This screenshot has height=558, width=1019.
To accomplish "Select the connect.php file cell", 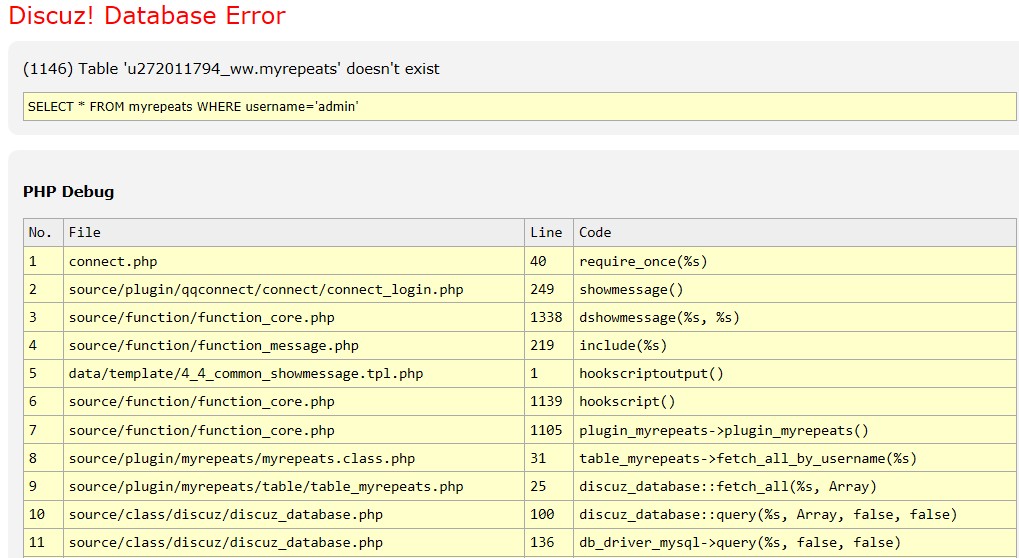I will click(294, 261).
